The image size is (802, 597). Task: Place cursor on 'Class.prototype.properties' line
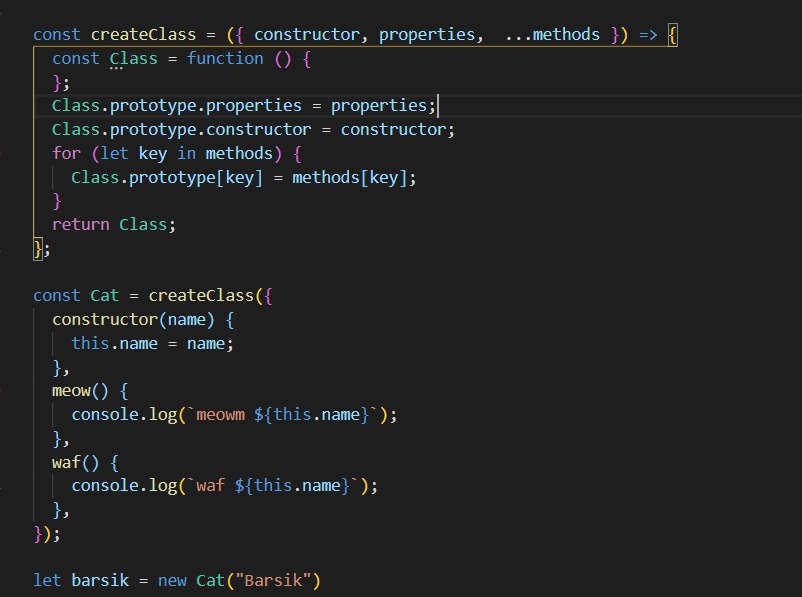click(243, 106)
